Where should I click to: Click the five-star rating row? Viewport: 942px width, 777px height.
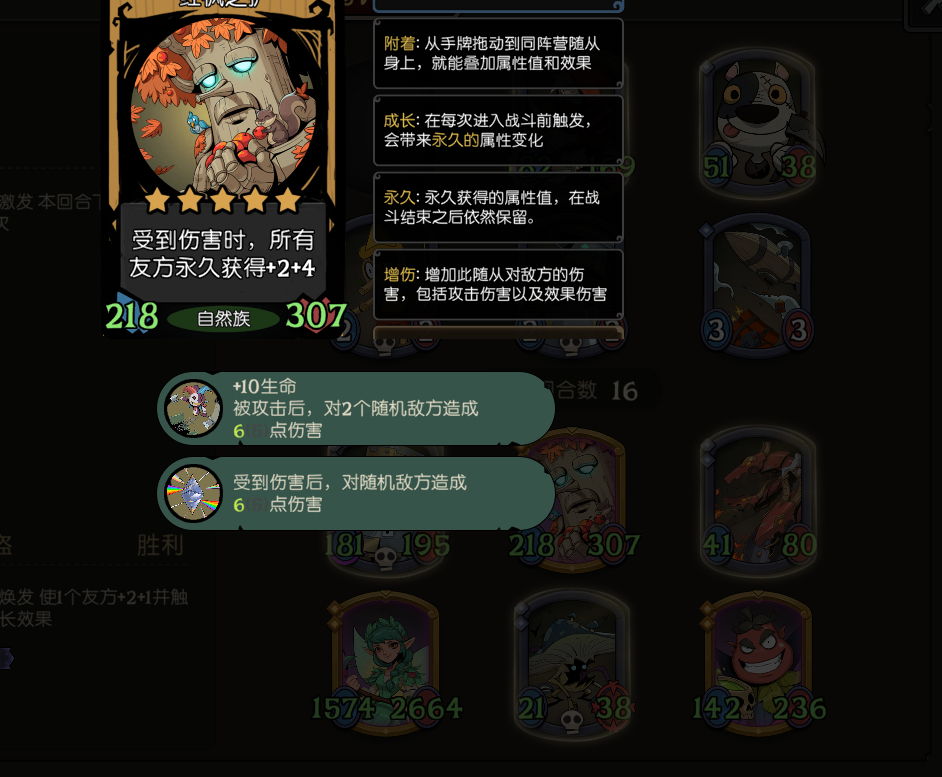coord(223,200)
